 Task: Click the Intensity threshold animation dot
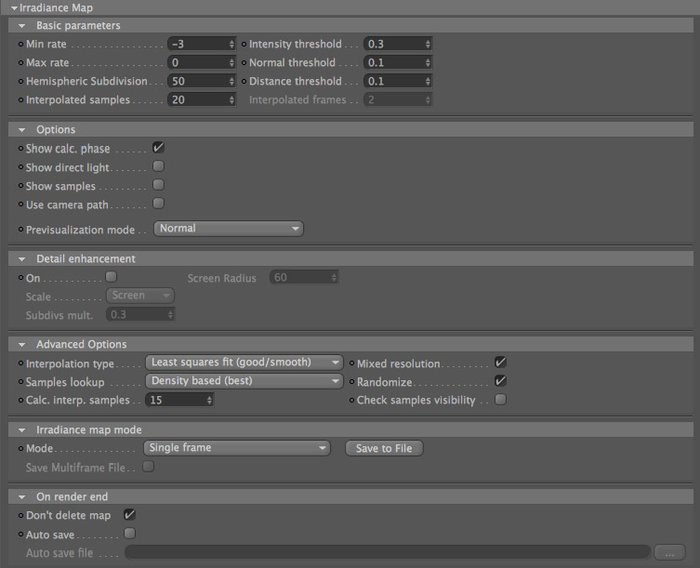tap(244, 44)
